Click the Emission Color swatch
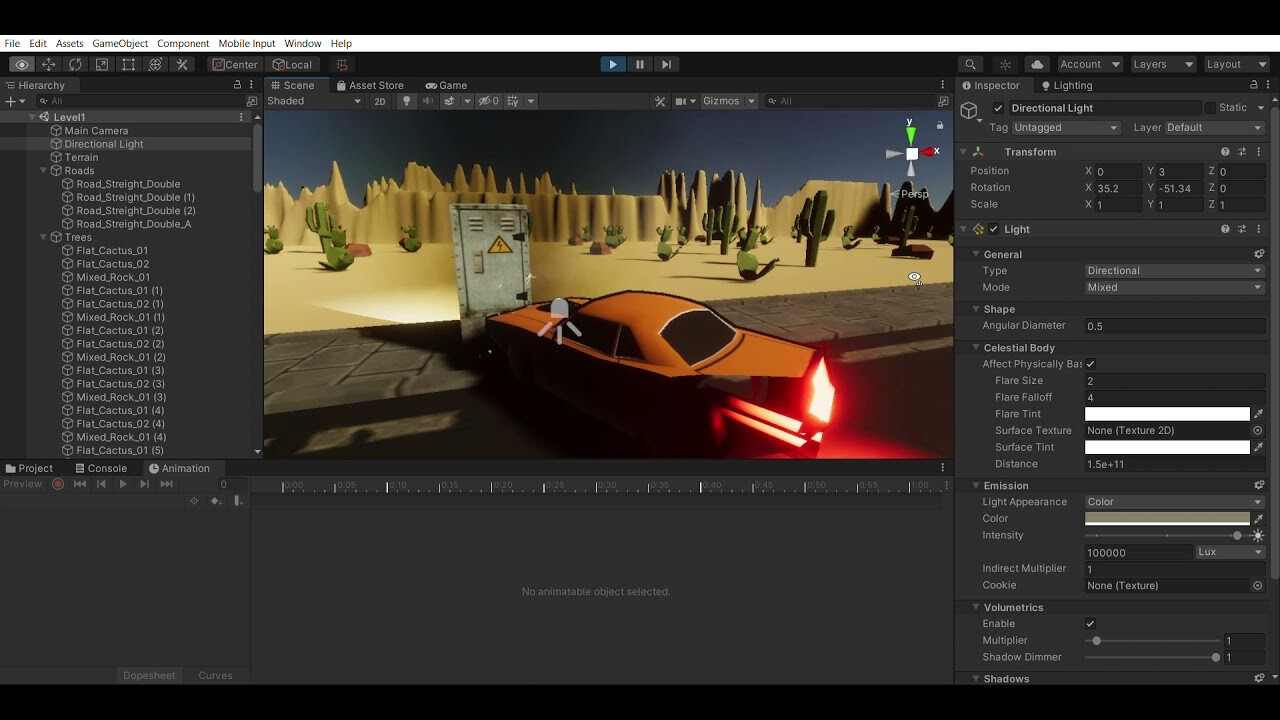The width and height of the screenshot is (1280, 720). [x=1166, y=518]
